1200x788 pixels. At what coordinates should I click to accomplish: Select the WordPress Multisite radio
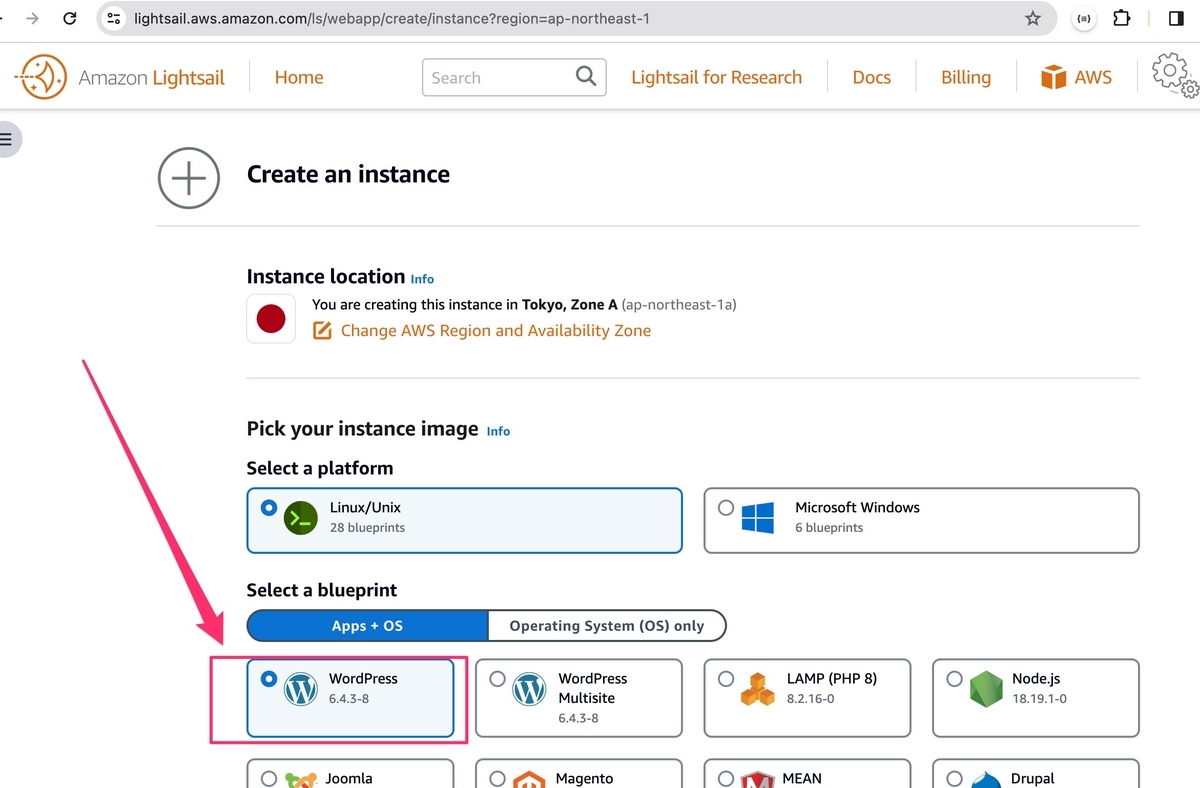[497, 679]
